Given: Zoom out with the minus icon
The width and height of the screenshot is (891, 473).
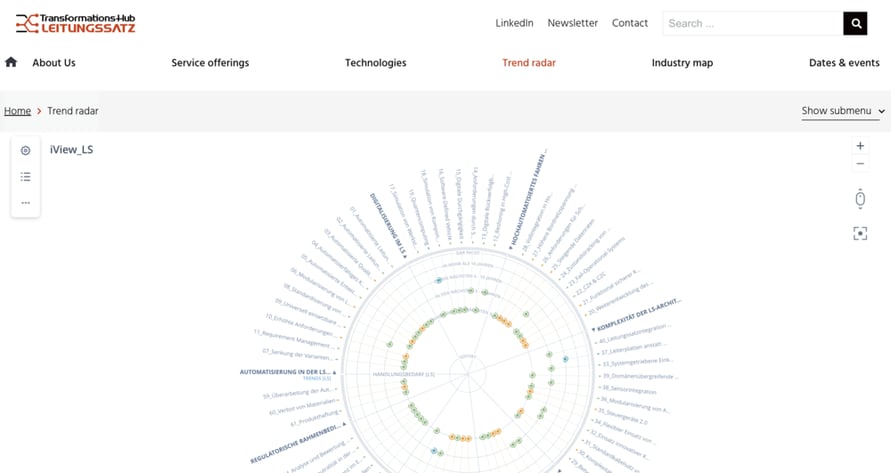Looking at the screenshot, I should click(860, 164).
